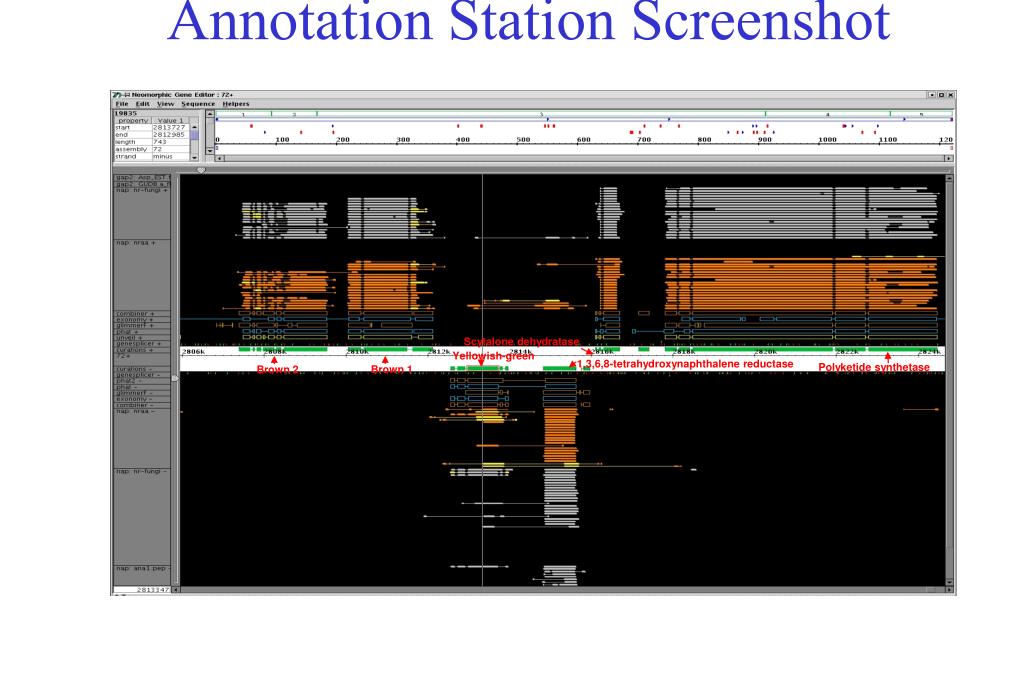Click the 'nap nraa -' track label
Viewport: 1023px width, 682px height.
coord(136,411)
